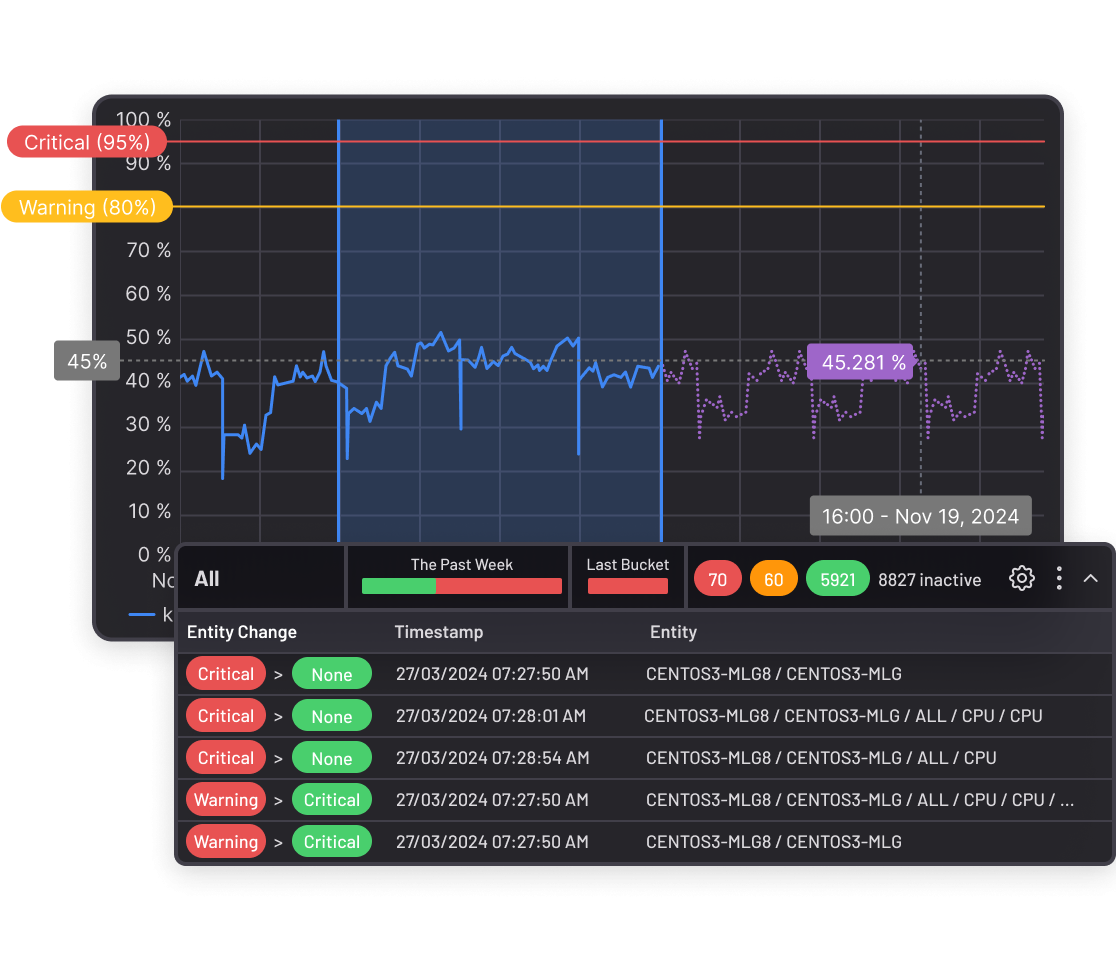This screenshot has width=1116, height=960.
Task: Click the Past Week status bar
Action: tap(461, 586)
